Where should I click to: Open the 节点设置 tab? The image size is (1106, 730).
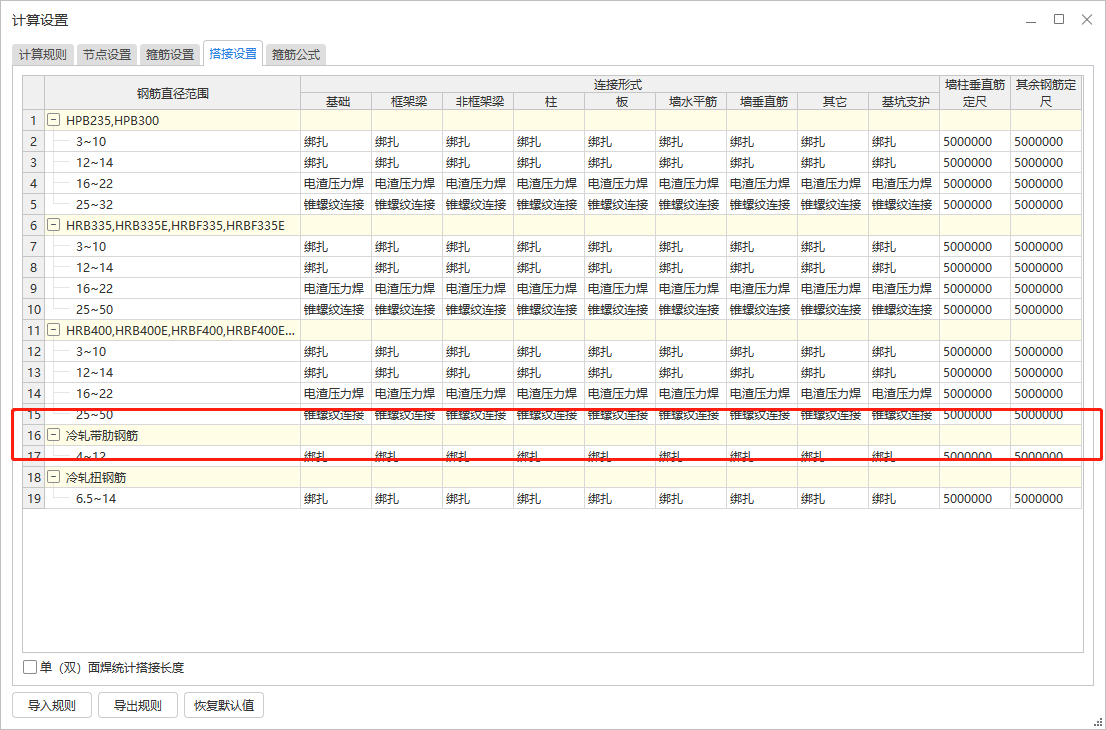pyautogui.click(x=107, y=54)
